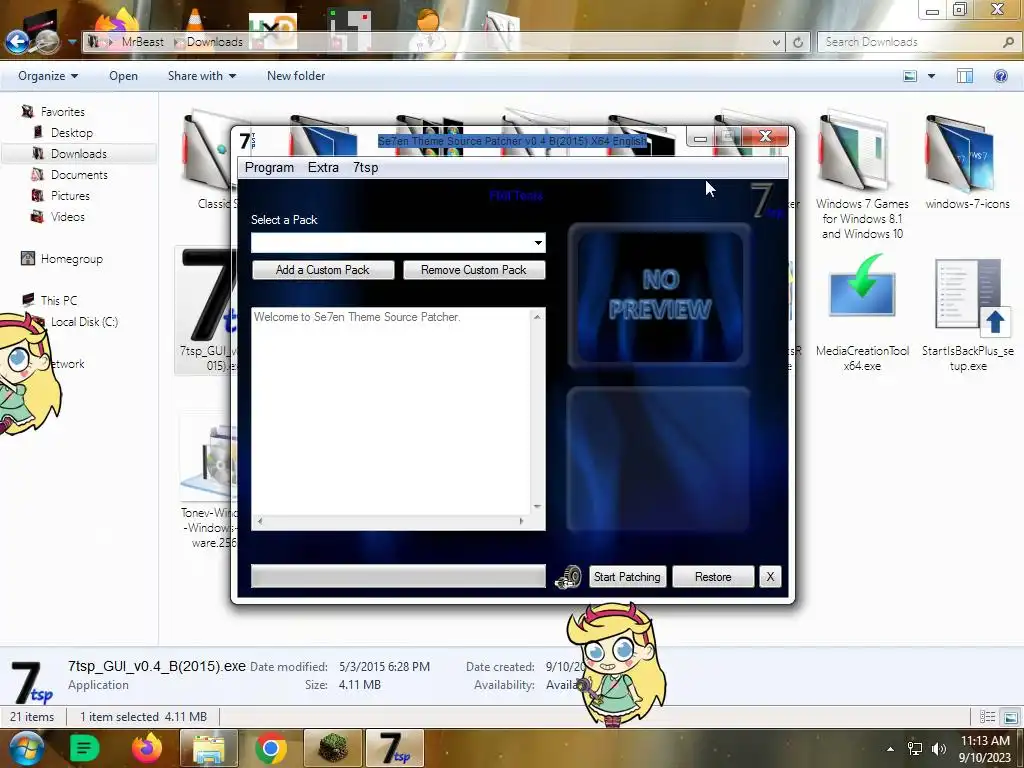Select Homegroup in navigation pane
The image size is (1024, 768).
tap(71, 259)
